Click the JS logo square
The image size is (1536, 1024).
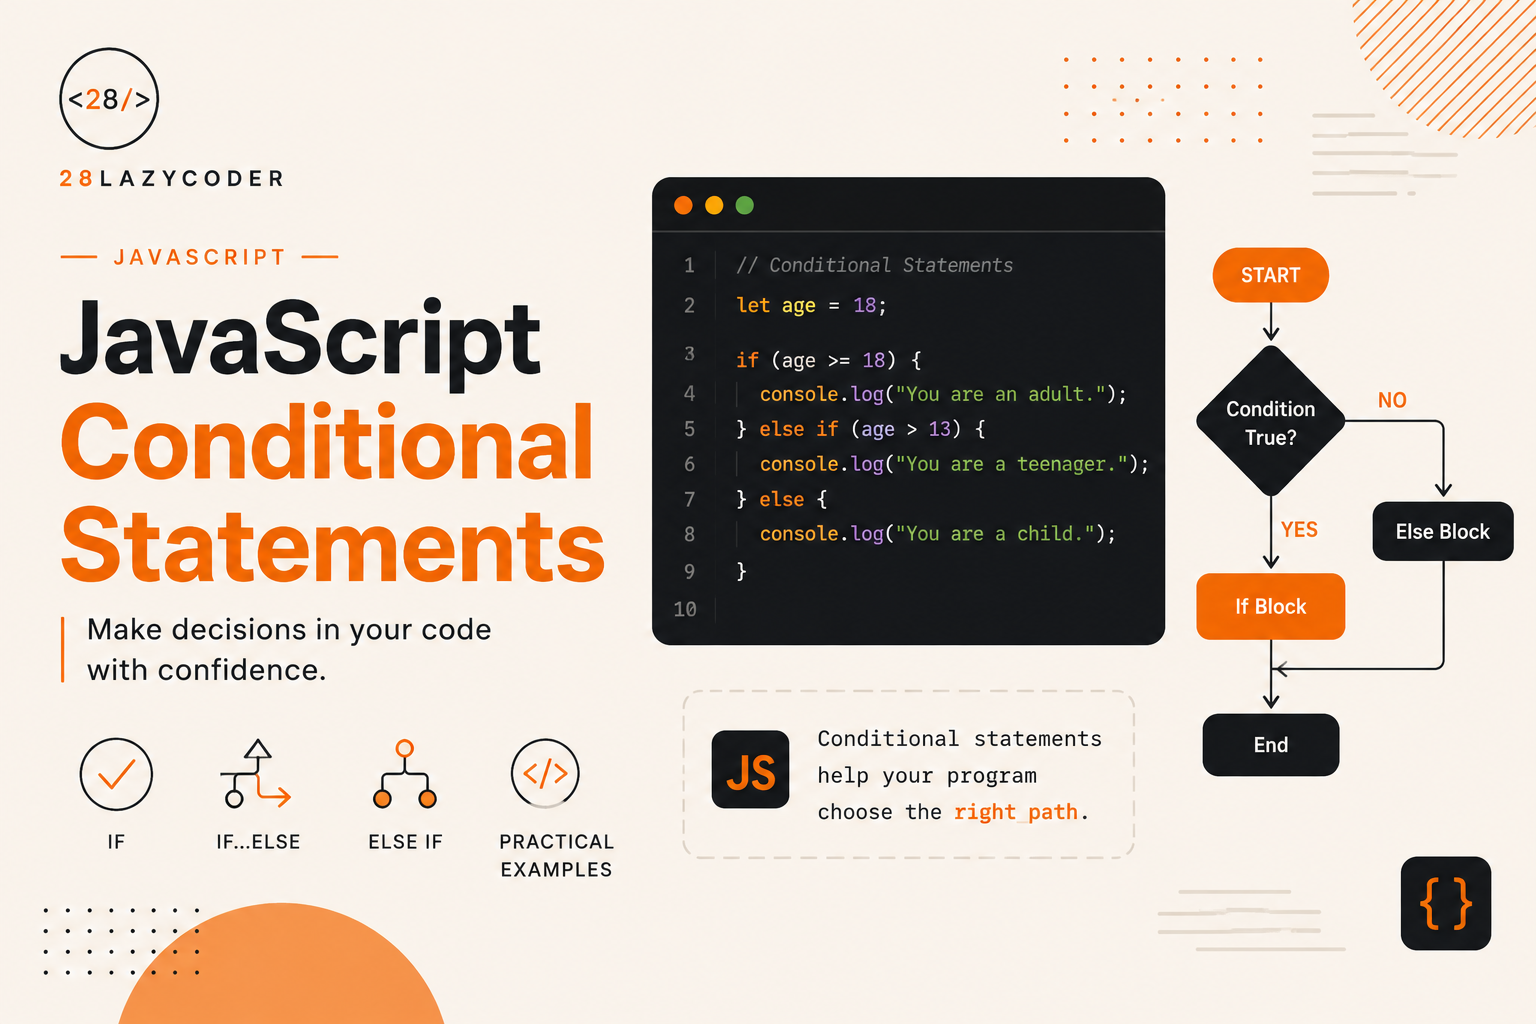click(x=750, y=769)
